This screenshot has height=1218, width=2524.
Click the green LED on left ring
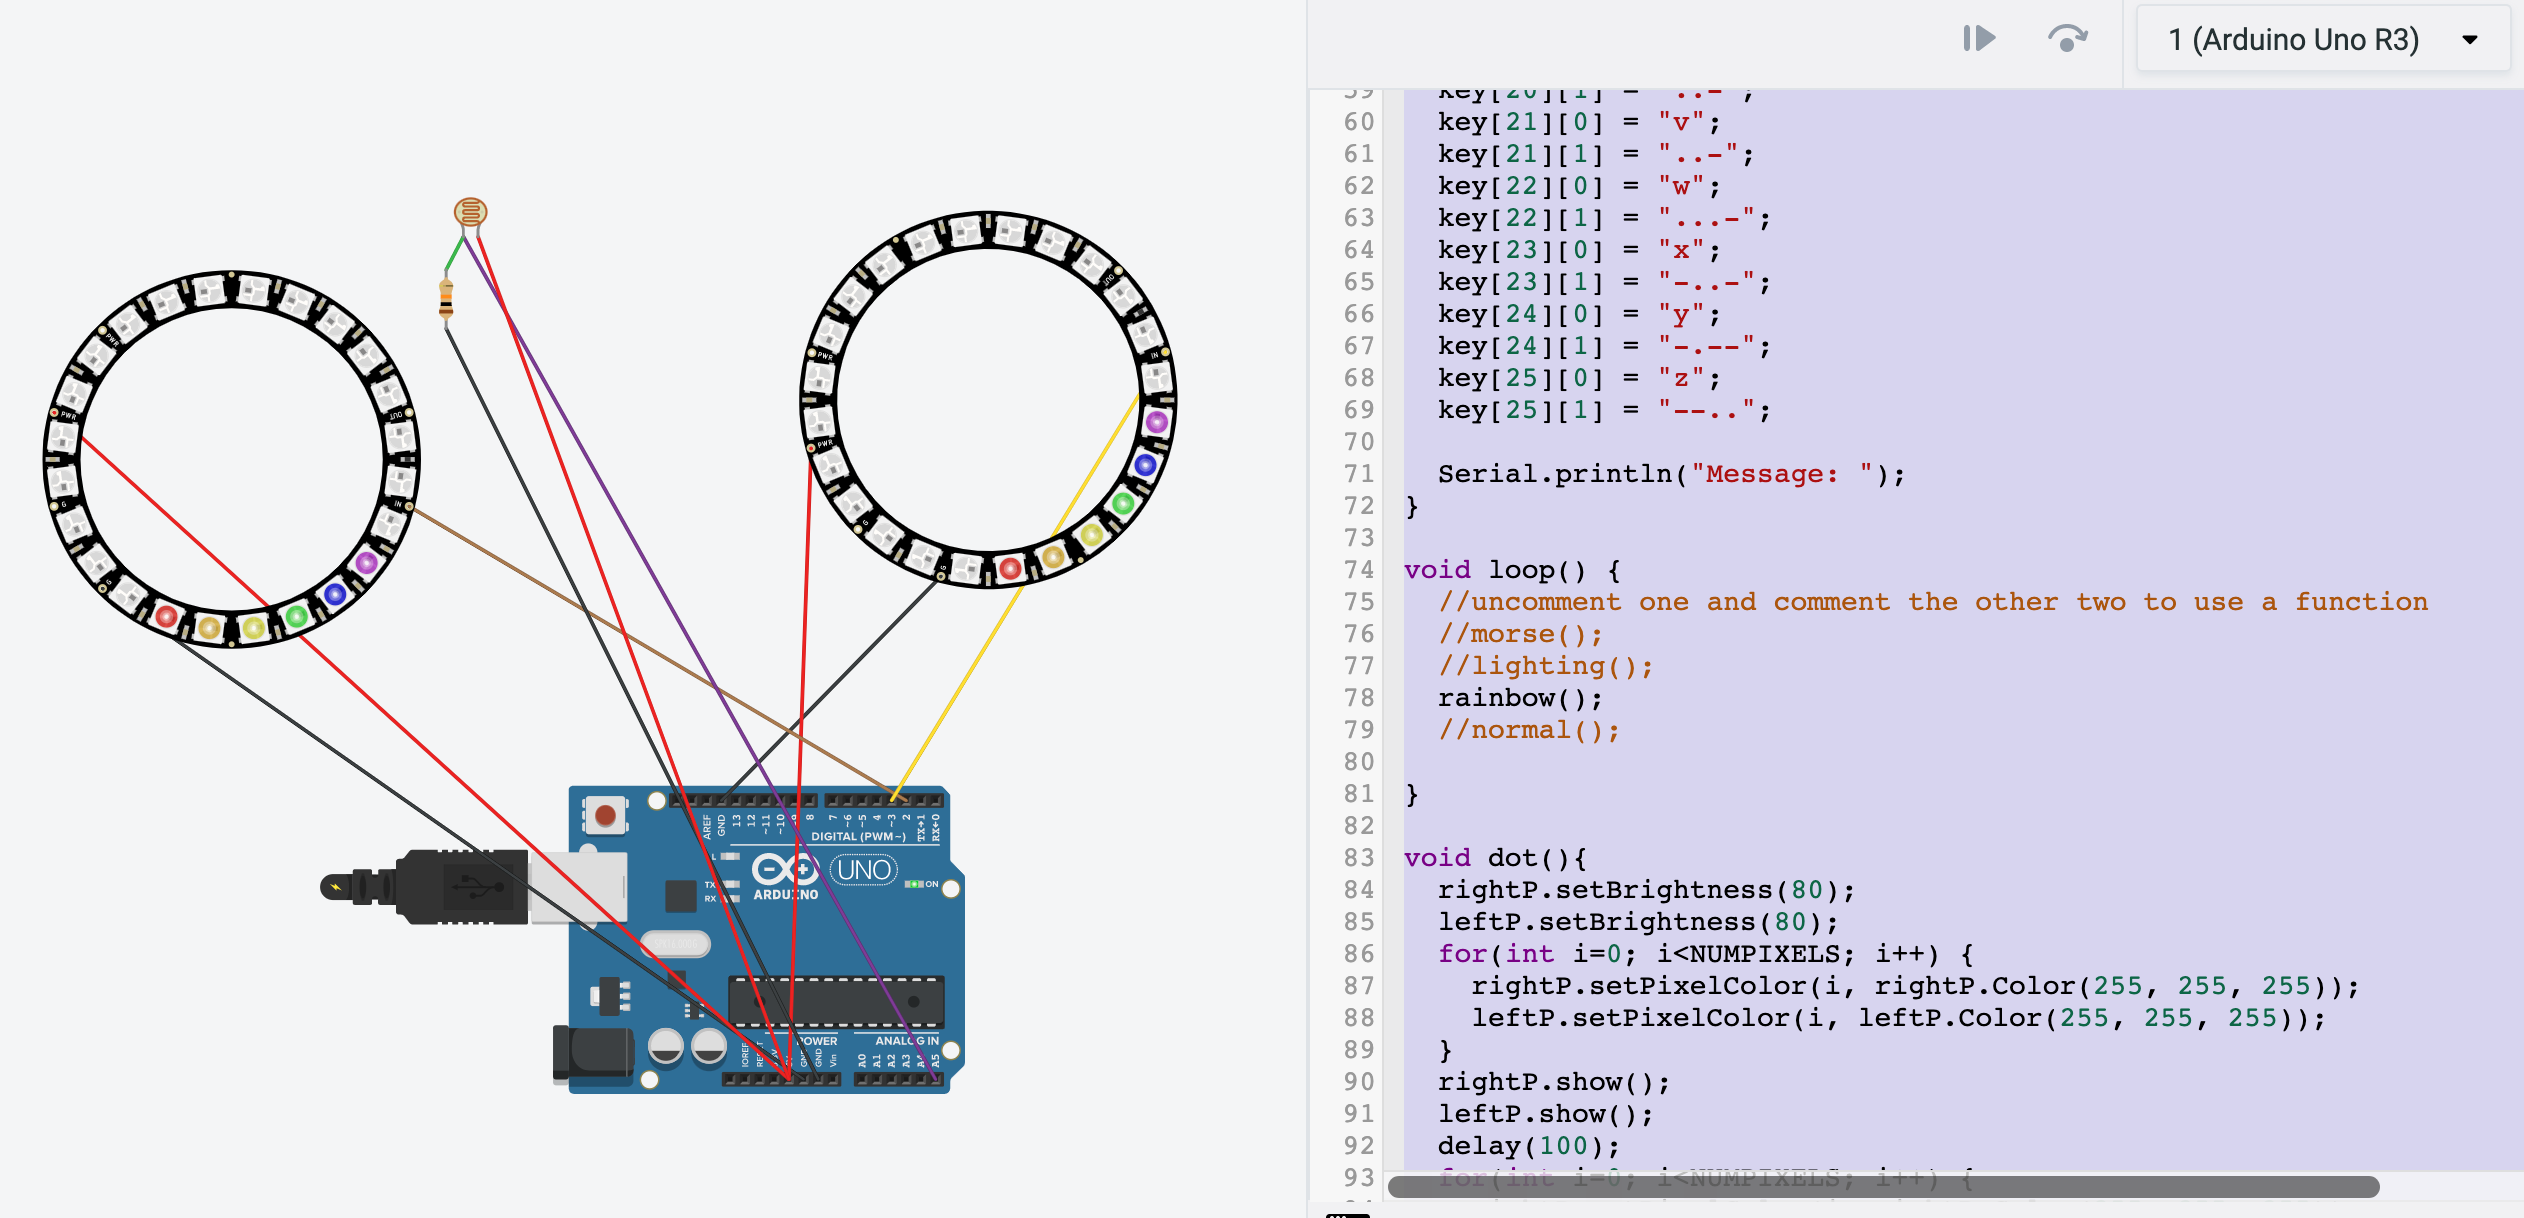pos(297,616)
